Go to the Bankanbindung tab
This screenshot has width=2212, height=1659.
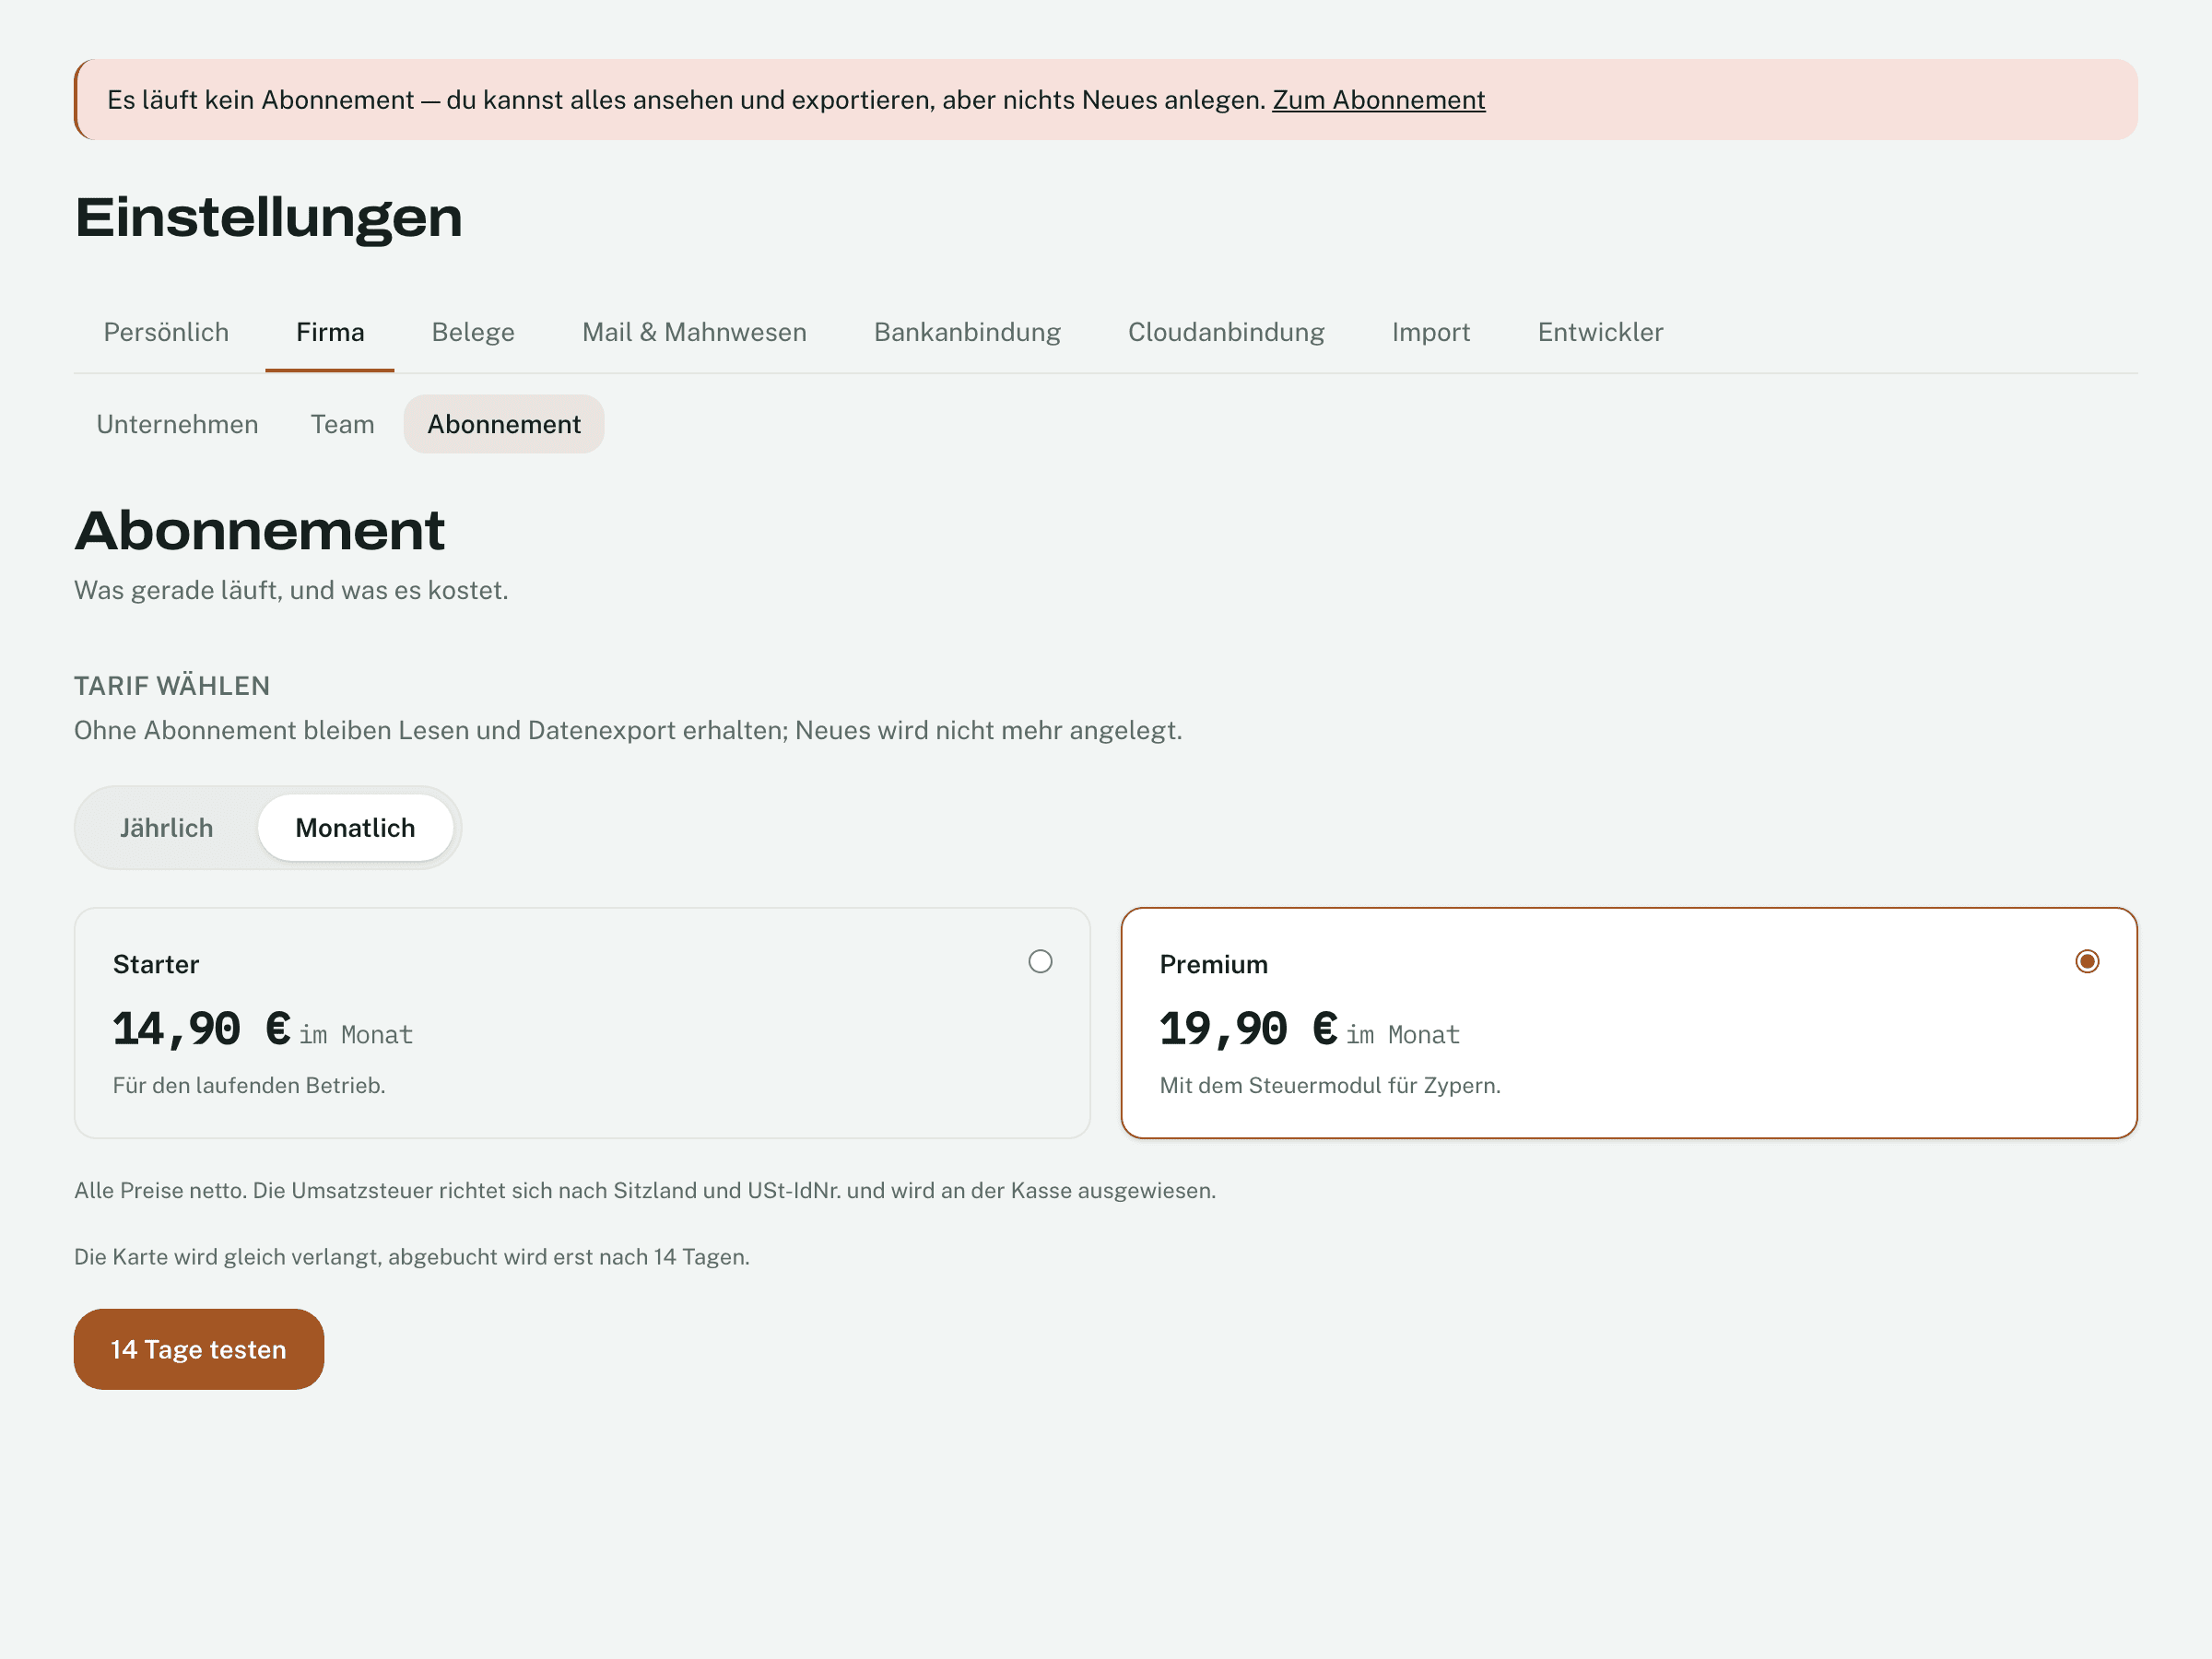(967, 332)
